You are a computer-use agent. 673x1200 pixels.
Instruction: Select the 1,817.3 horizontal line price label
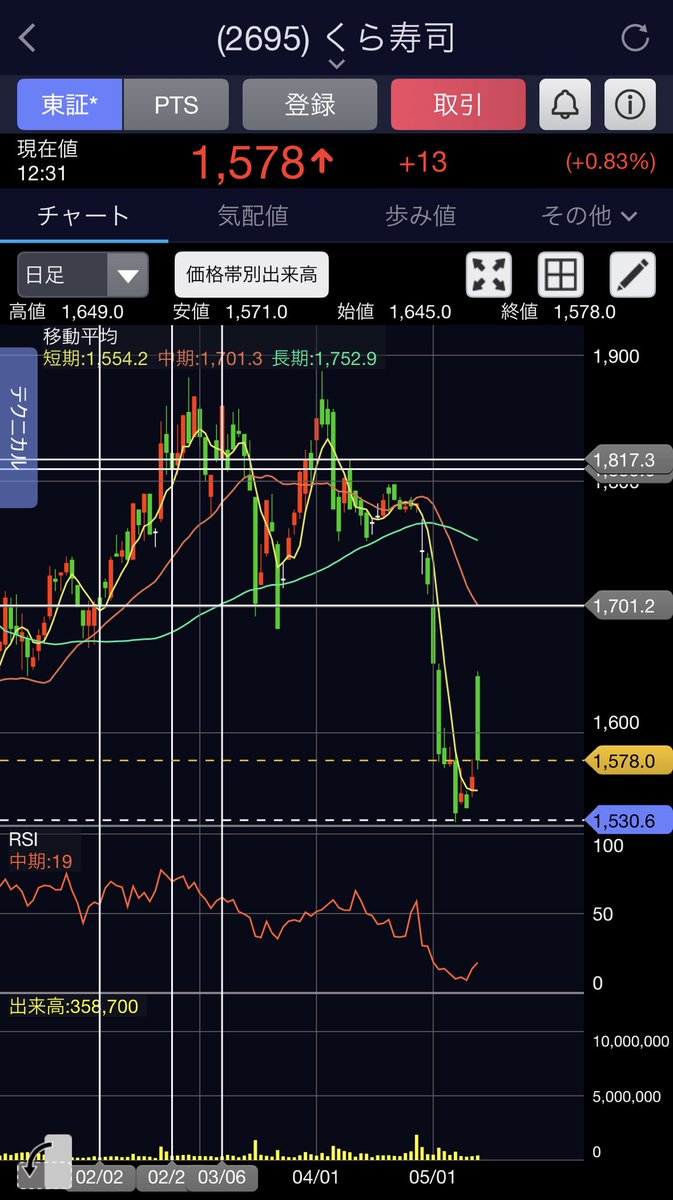click(629, 460)
